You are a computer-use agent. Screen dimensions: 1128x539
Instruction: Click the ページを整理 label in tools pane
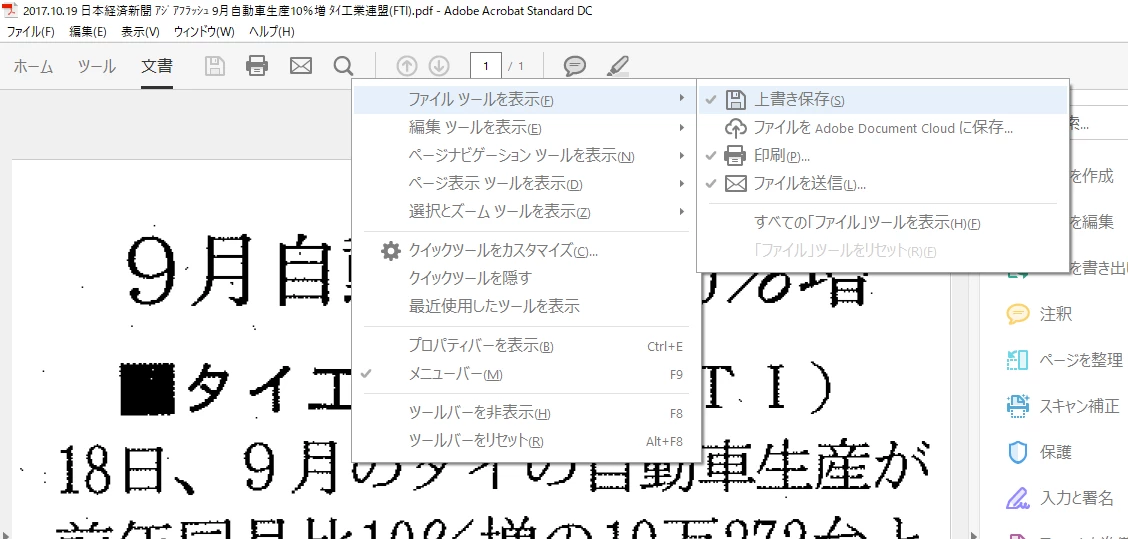tap(1081, 360)
